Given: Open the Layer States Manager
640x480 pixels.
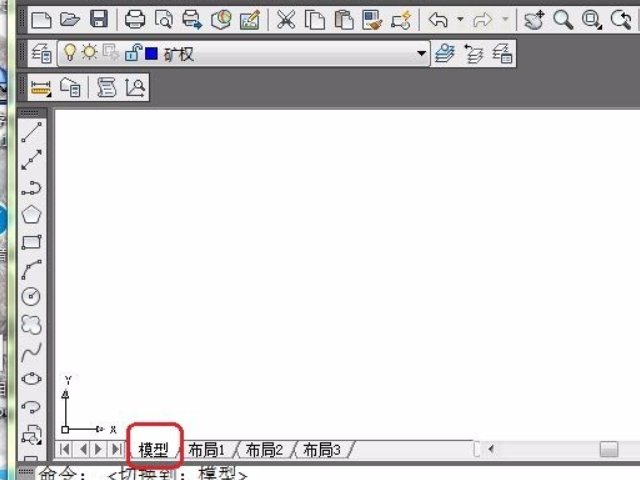Looking at the screenshot, I should 502,53.
